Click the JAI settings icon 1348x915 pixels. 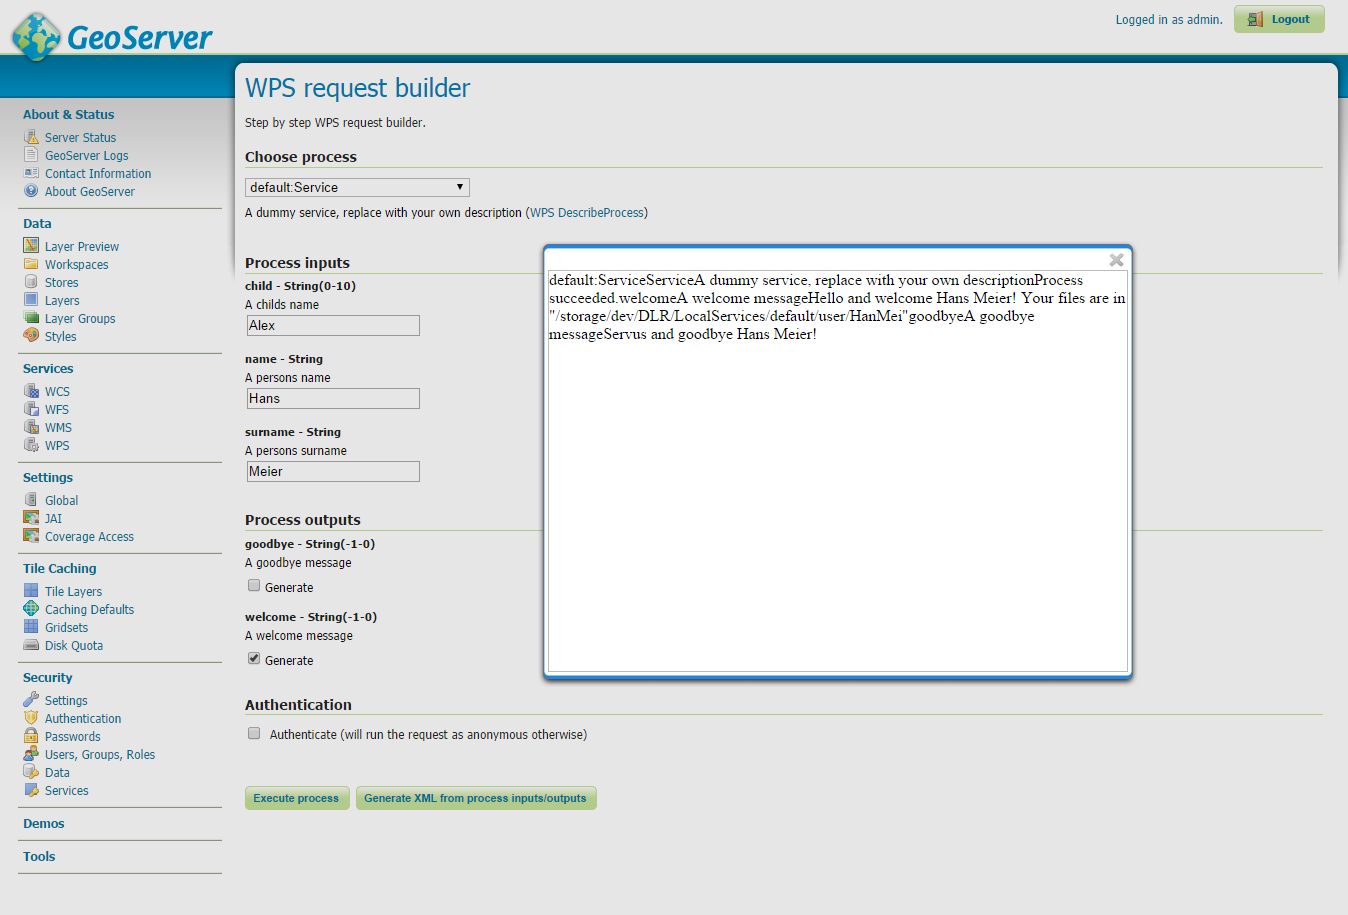click(31, 518)
